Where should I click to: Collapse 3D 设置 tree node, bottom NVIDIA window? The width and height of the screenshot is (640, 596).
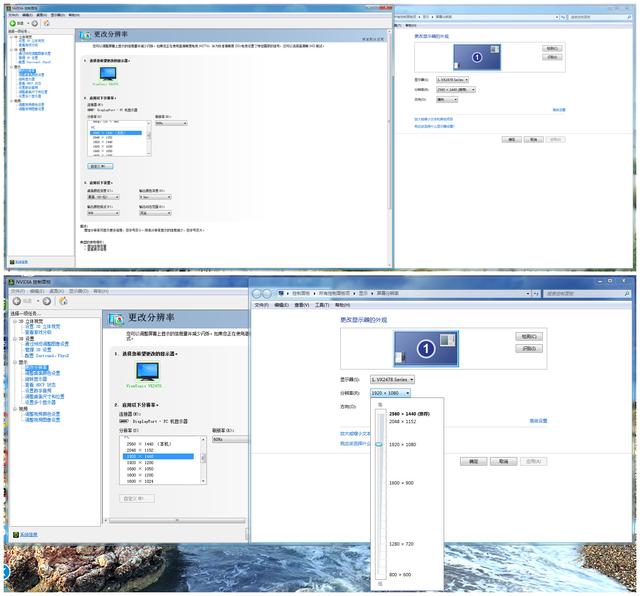pyautogui.click(x=15, y=338)
